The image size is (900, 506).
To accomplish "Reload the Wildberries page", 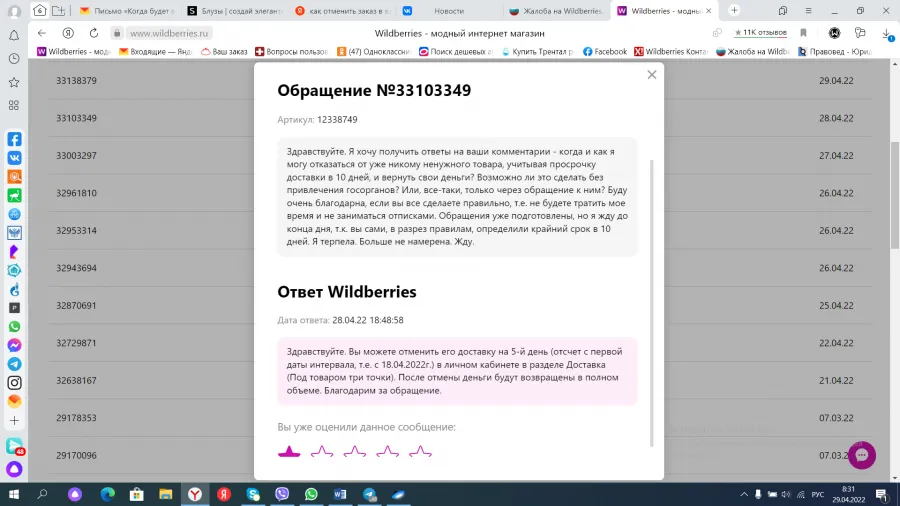I will (94, 33).
